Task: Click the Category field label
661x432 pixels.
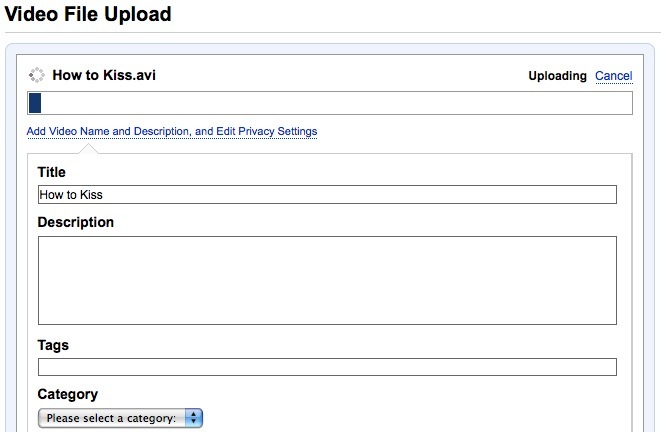Action: point(68,395)
